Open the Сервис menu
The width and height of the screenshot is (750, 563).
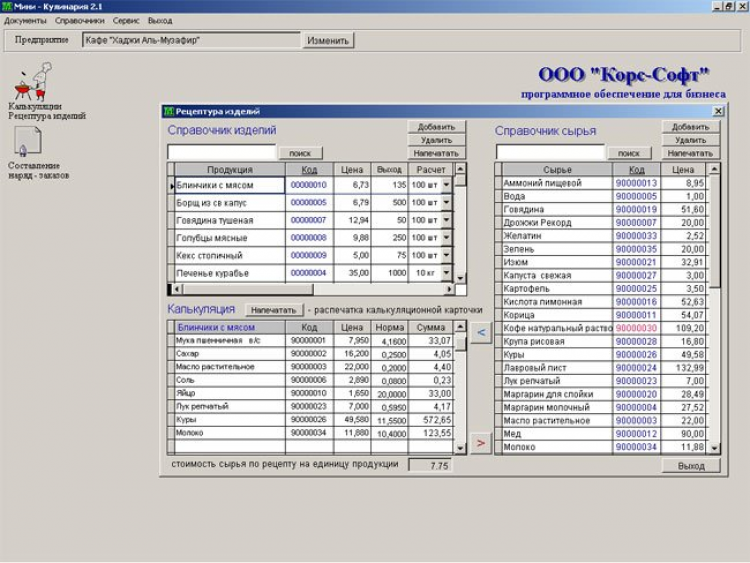pos(126,21)
